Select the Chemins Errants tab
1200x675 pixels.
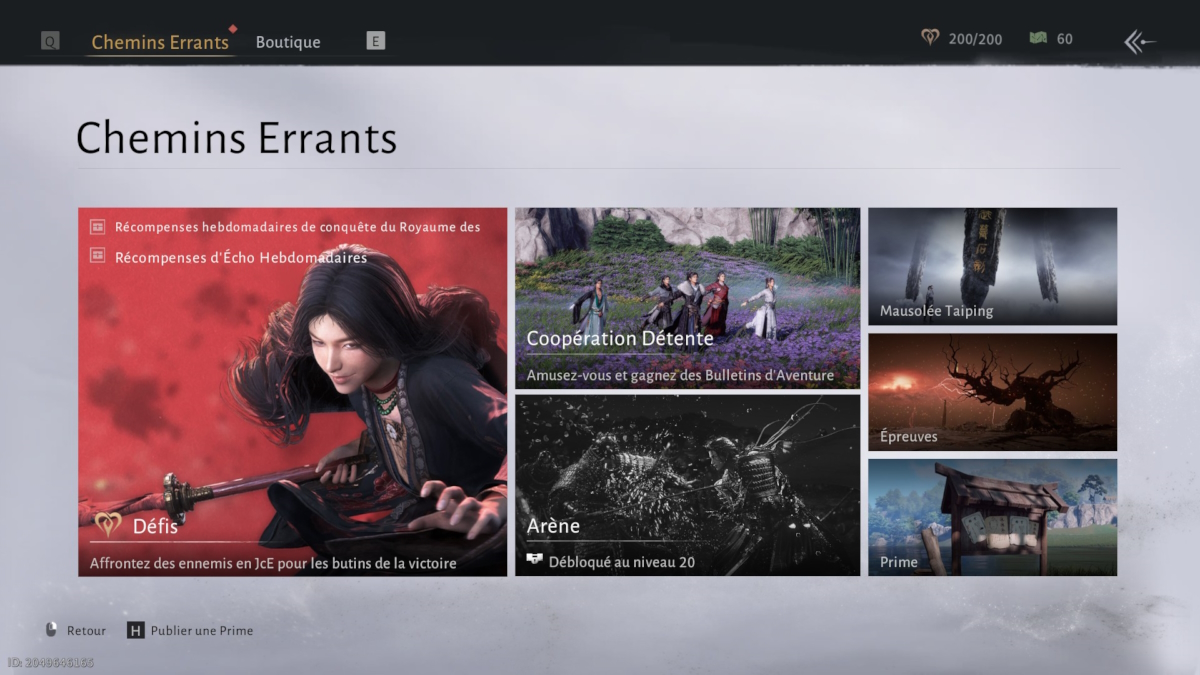[160, 42]
